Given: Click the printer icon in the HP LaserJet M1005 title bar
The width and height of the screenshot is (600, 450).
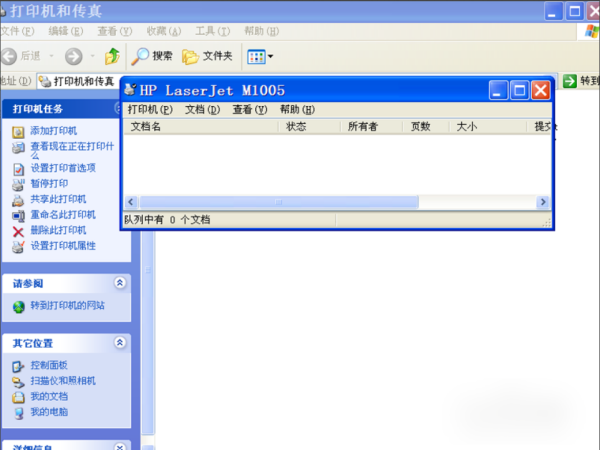Looking at the screenshot, I should click(x=130, y=90).
